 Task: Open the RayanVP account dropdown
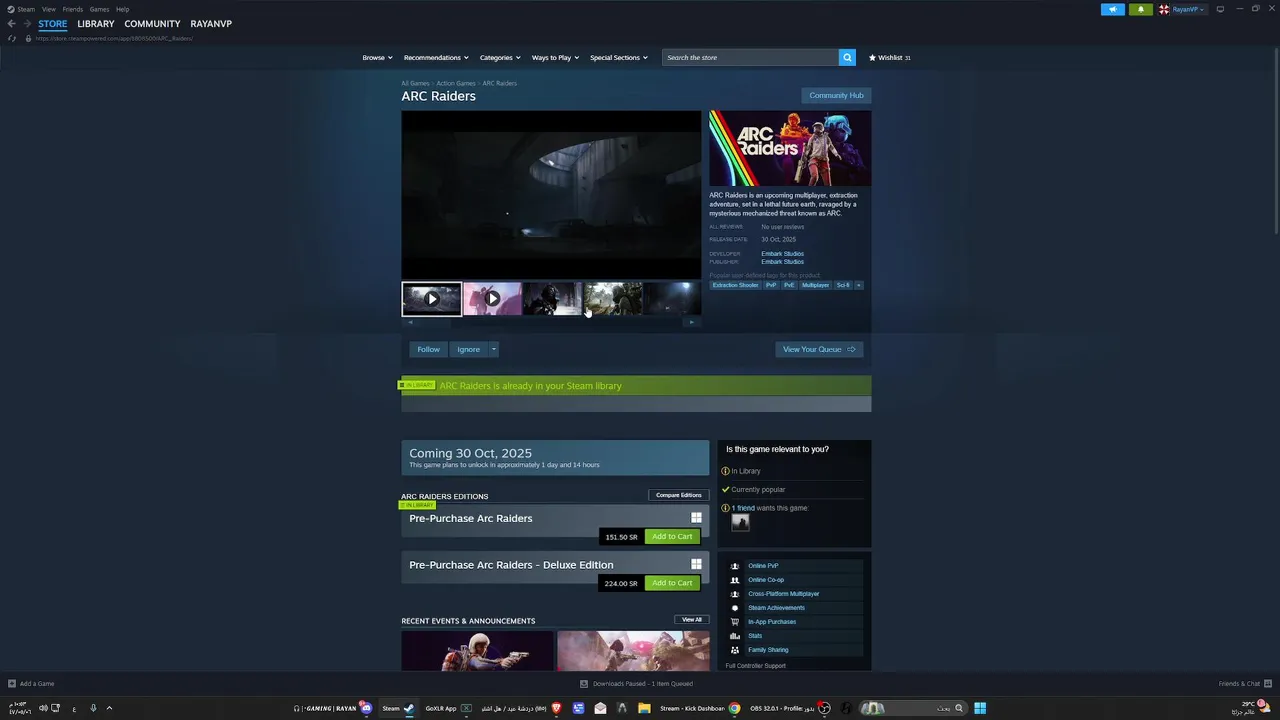click(1183, 9)
